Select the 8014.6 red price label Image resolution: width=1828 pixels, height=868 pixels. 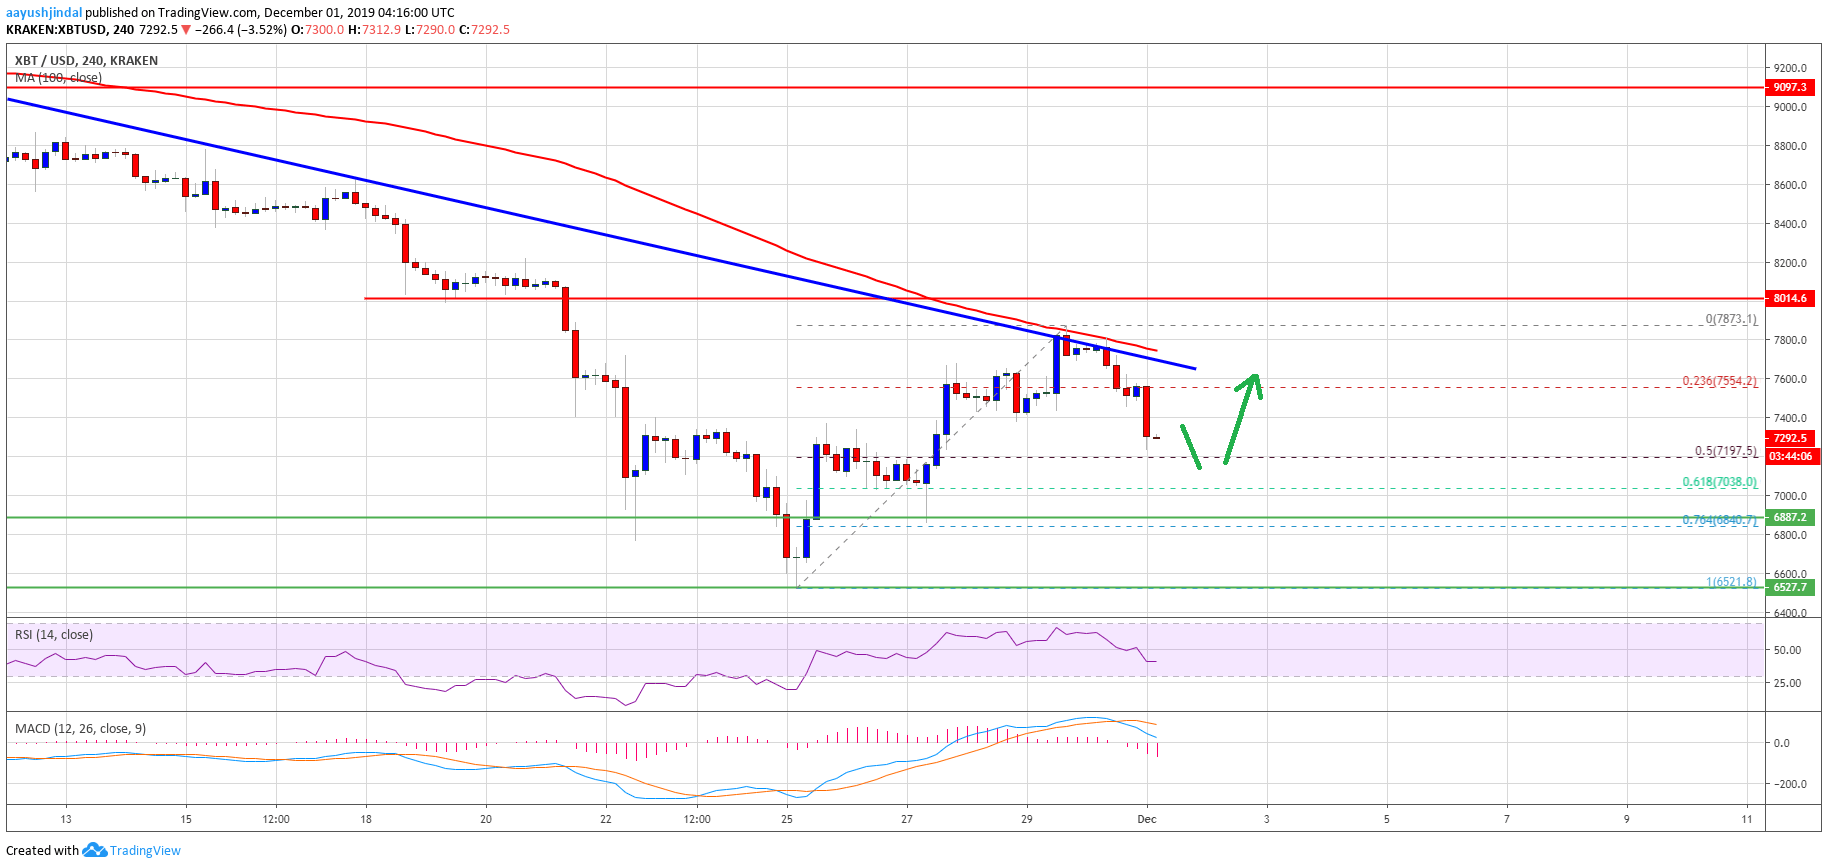pos(1790,298)
